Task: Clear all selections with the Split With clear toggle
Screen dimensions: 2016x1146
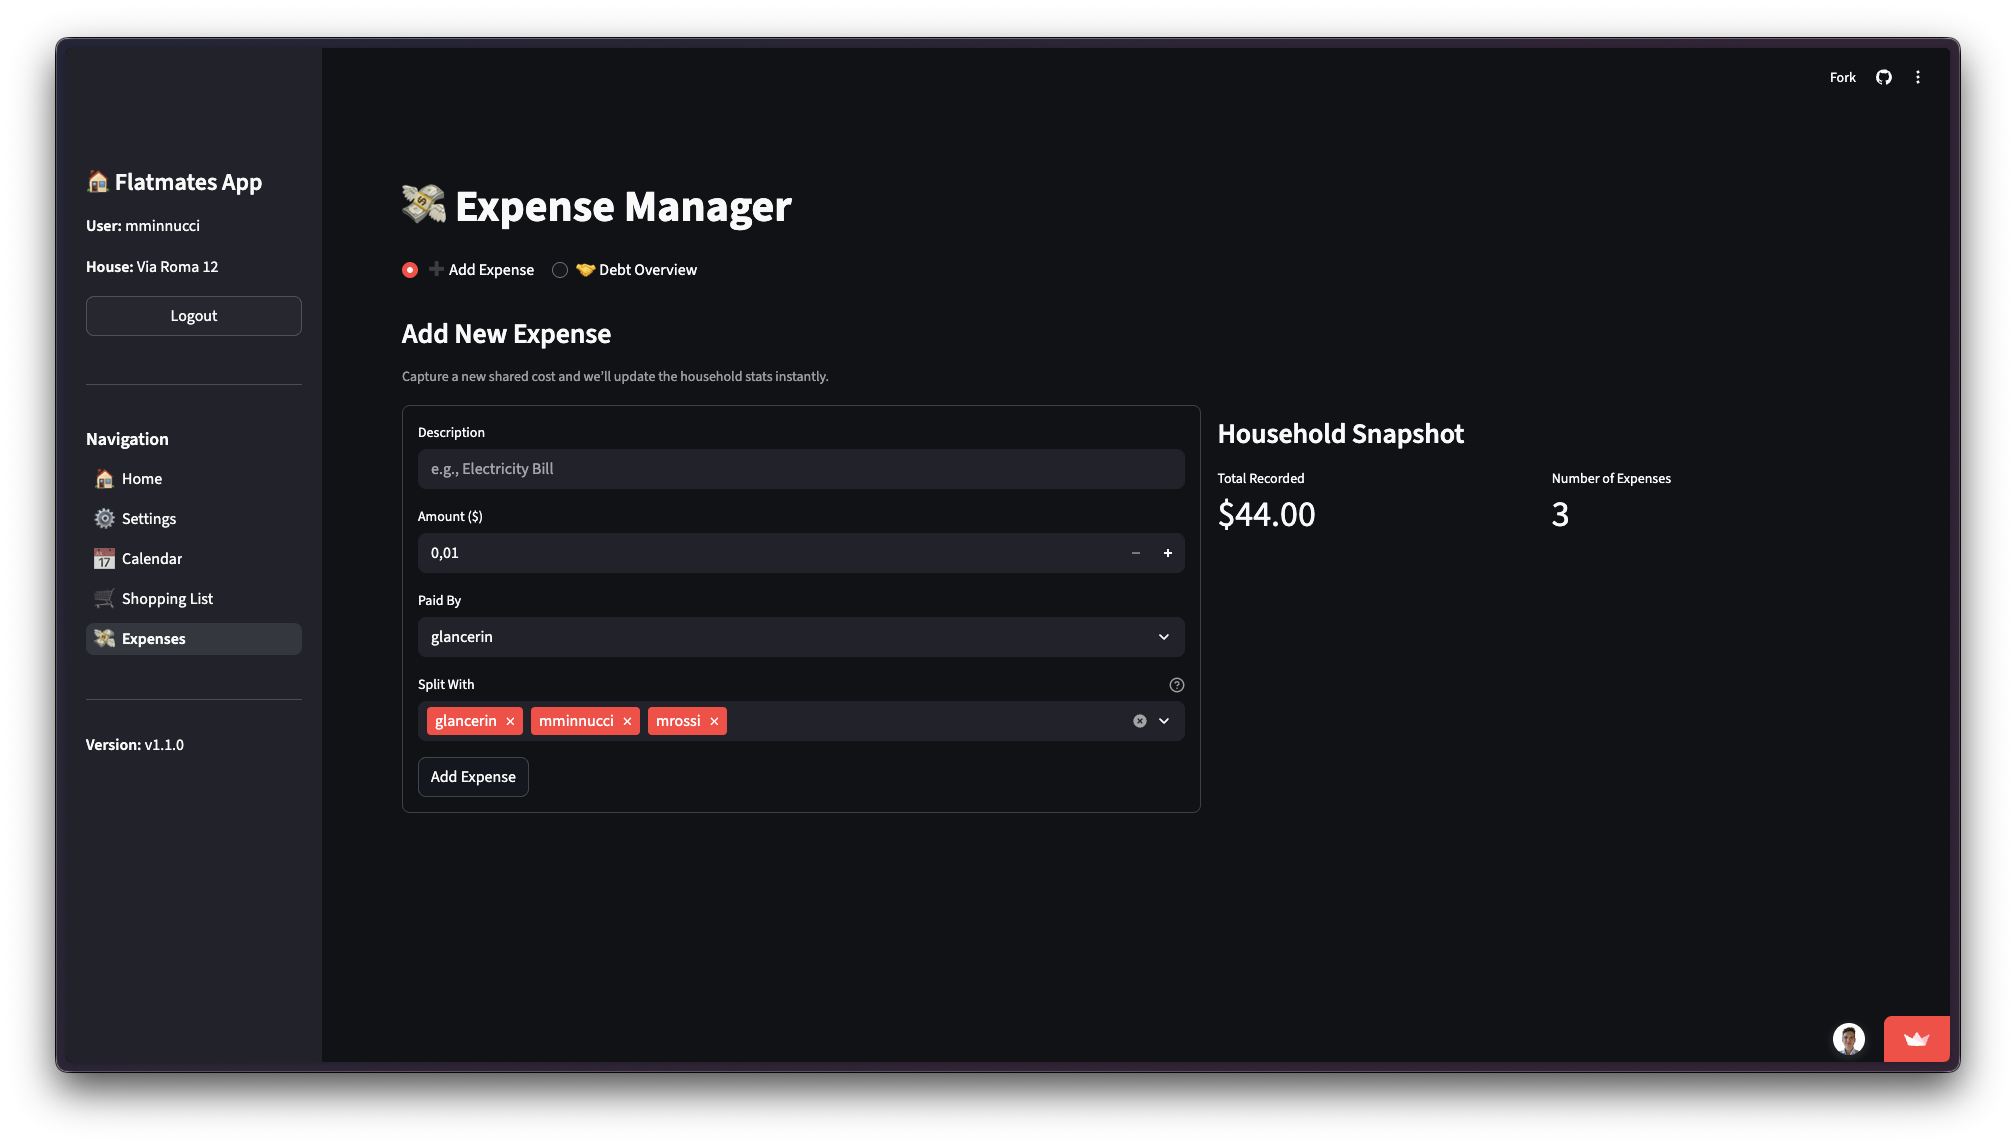Action: tap(1139, 720)
